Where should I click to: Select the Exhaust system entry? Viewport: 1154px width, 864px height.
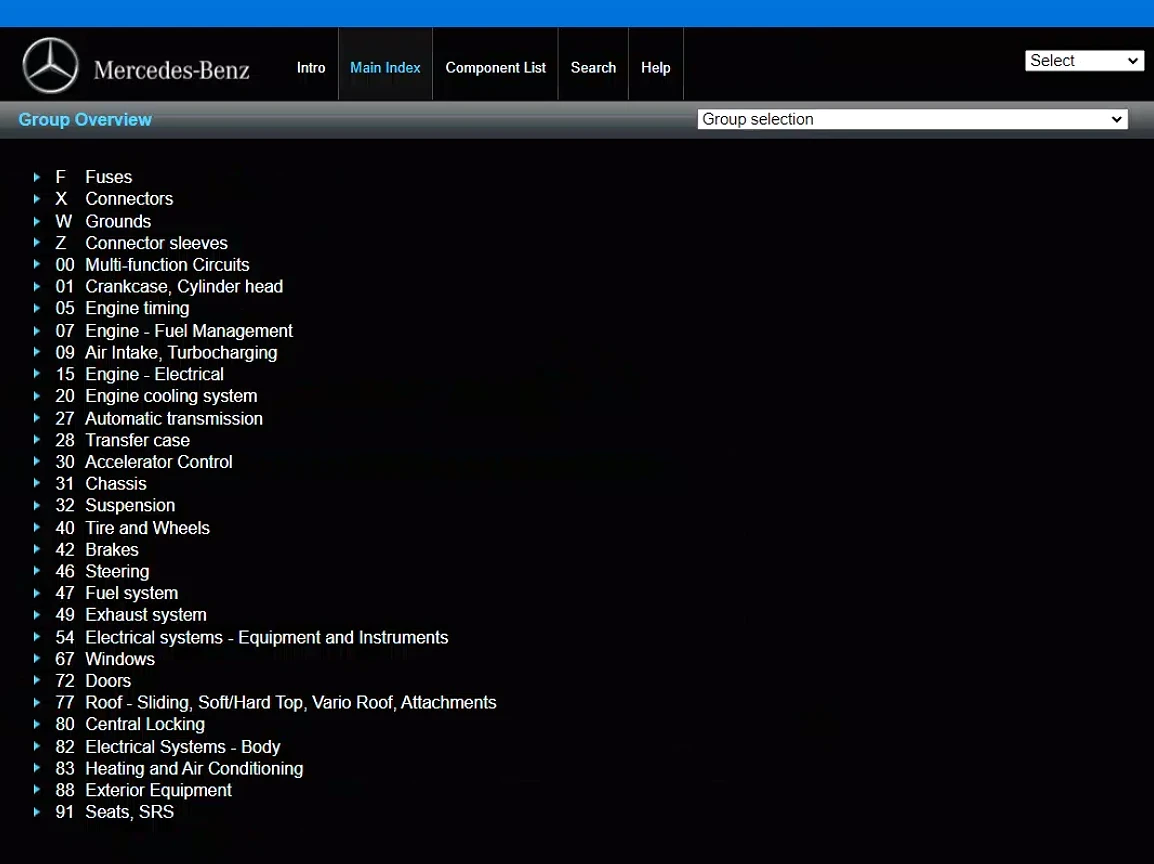[x=146, y=615]
